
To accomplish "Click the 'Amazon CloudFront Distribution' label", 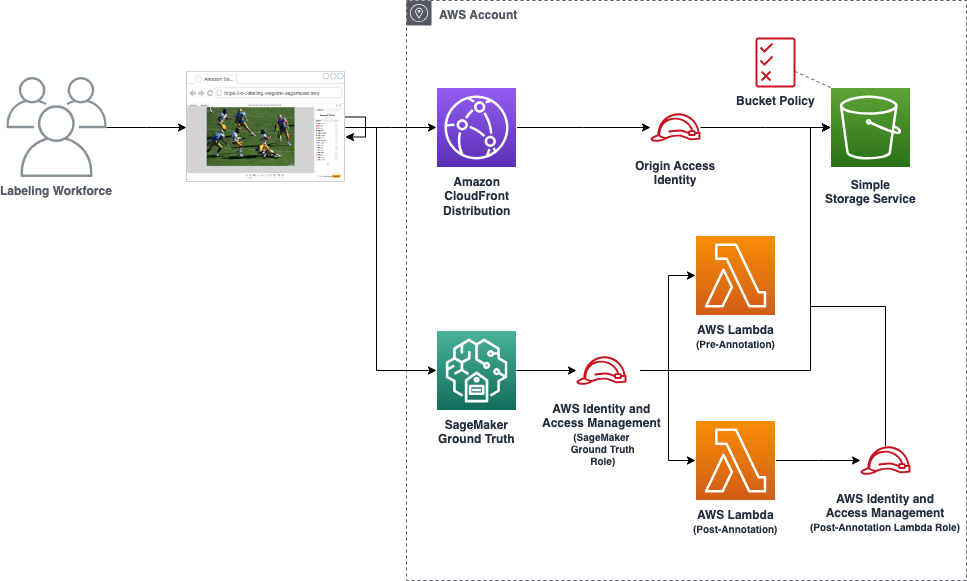I will pyautogui.click(x=476, y=196).
